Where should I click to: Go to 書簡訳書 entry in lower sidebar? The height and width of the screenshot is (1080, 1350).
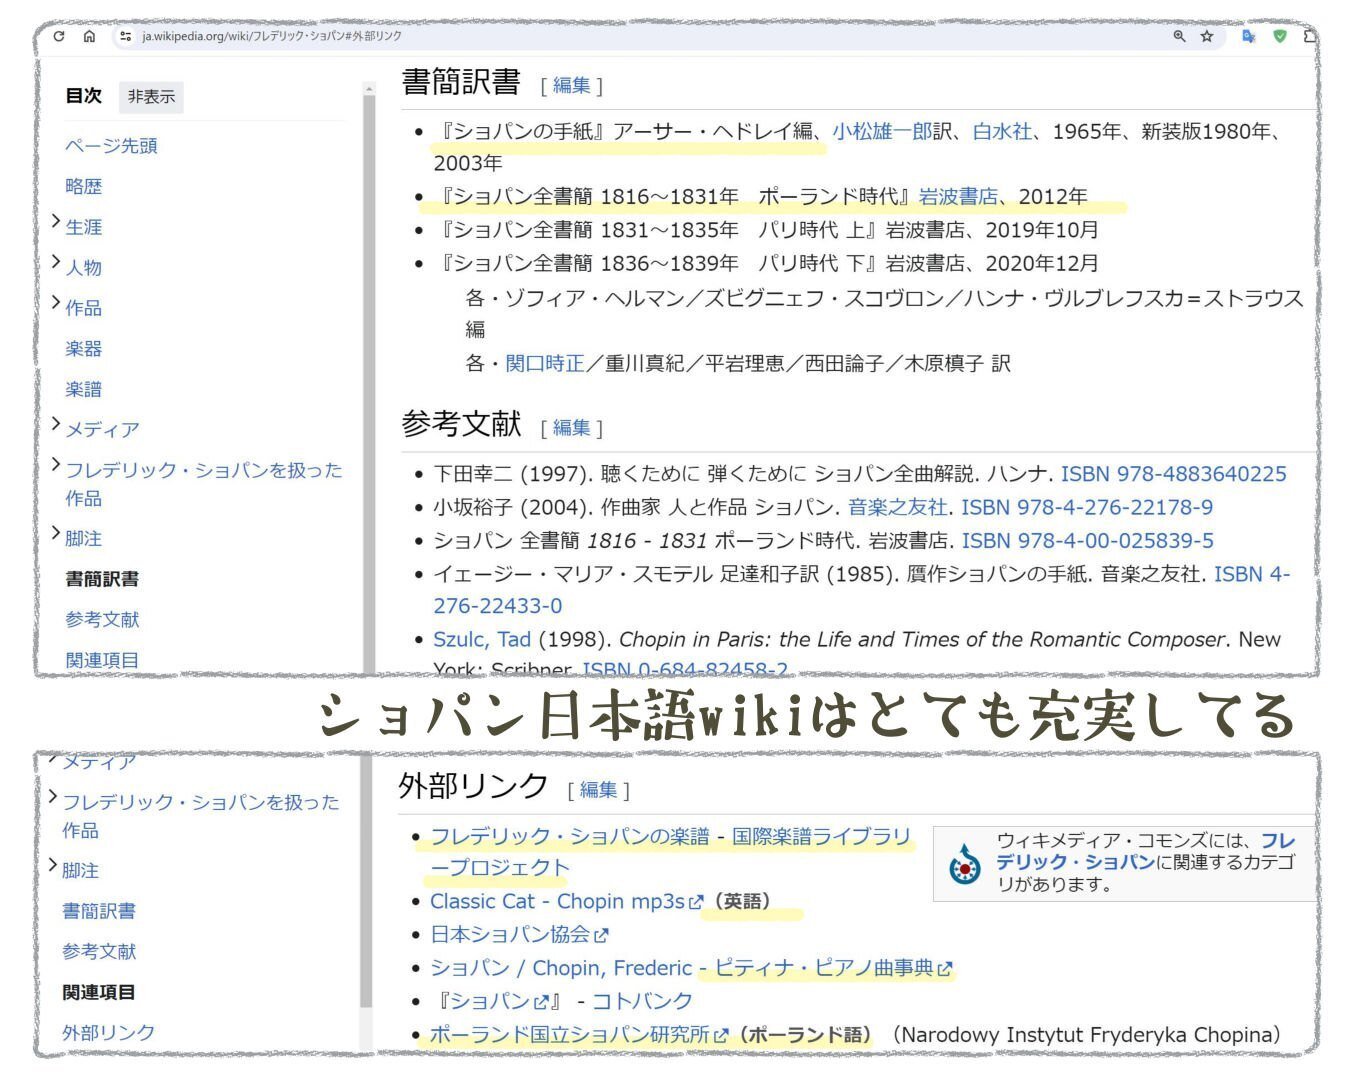click(x=99, y=911)
